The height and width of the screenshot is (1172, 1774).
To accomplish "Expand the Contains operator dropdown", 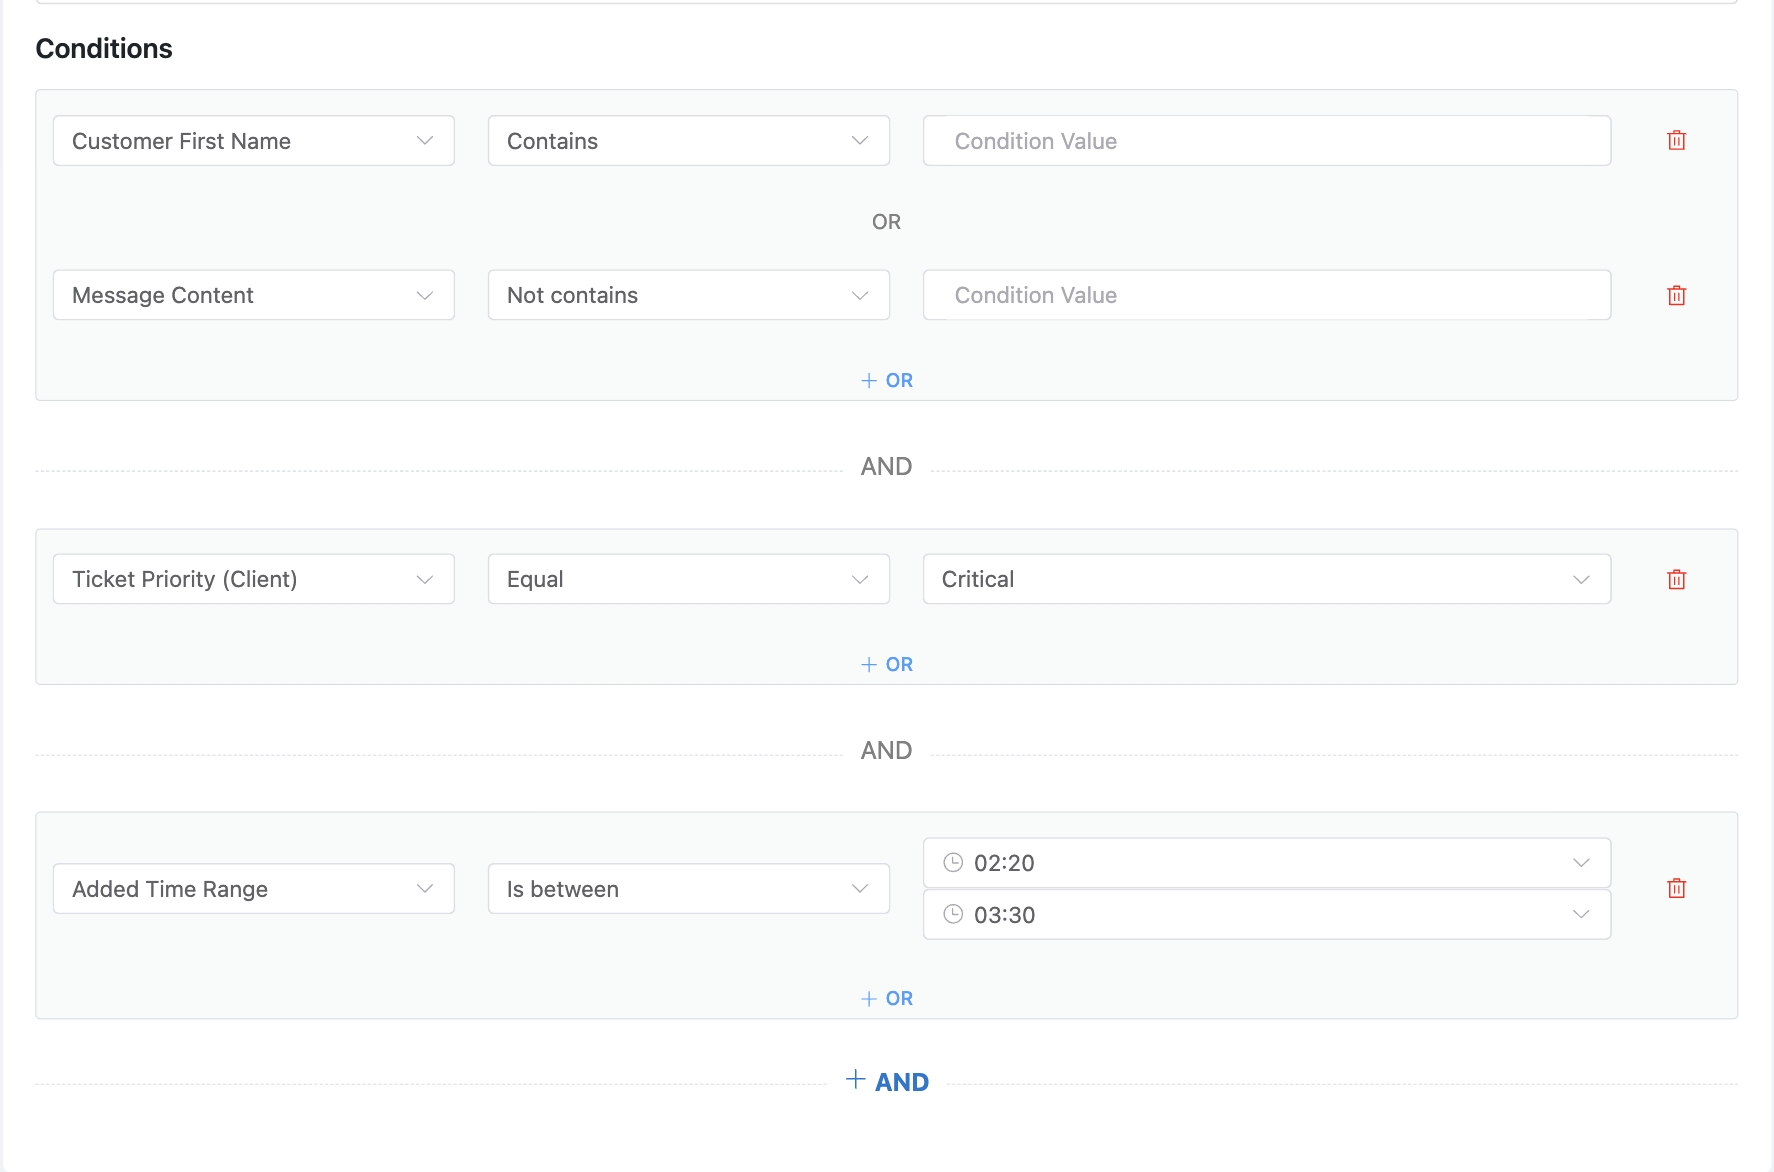I will pyautogui.click(x=688, y=141).
